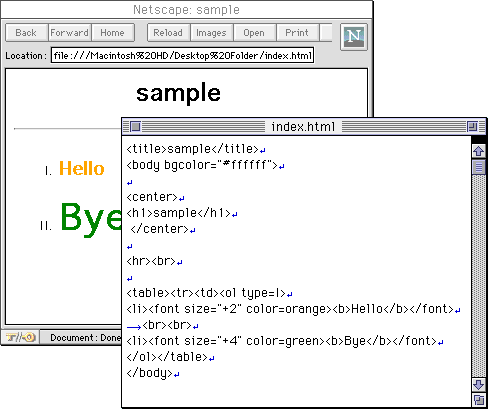This screenshot has width=488, height=409.
Task: Click the resize grip icon at window corner
Action: (479, 400)
